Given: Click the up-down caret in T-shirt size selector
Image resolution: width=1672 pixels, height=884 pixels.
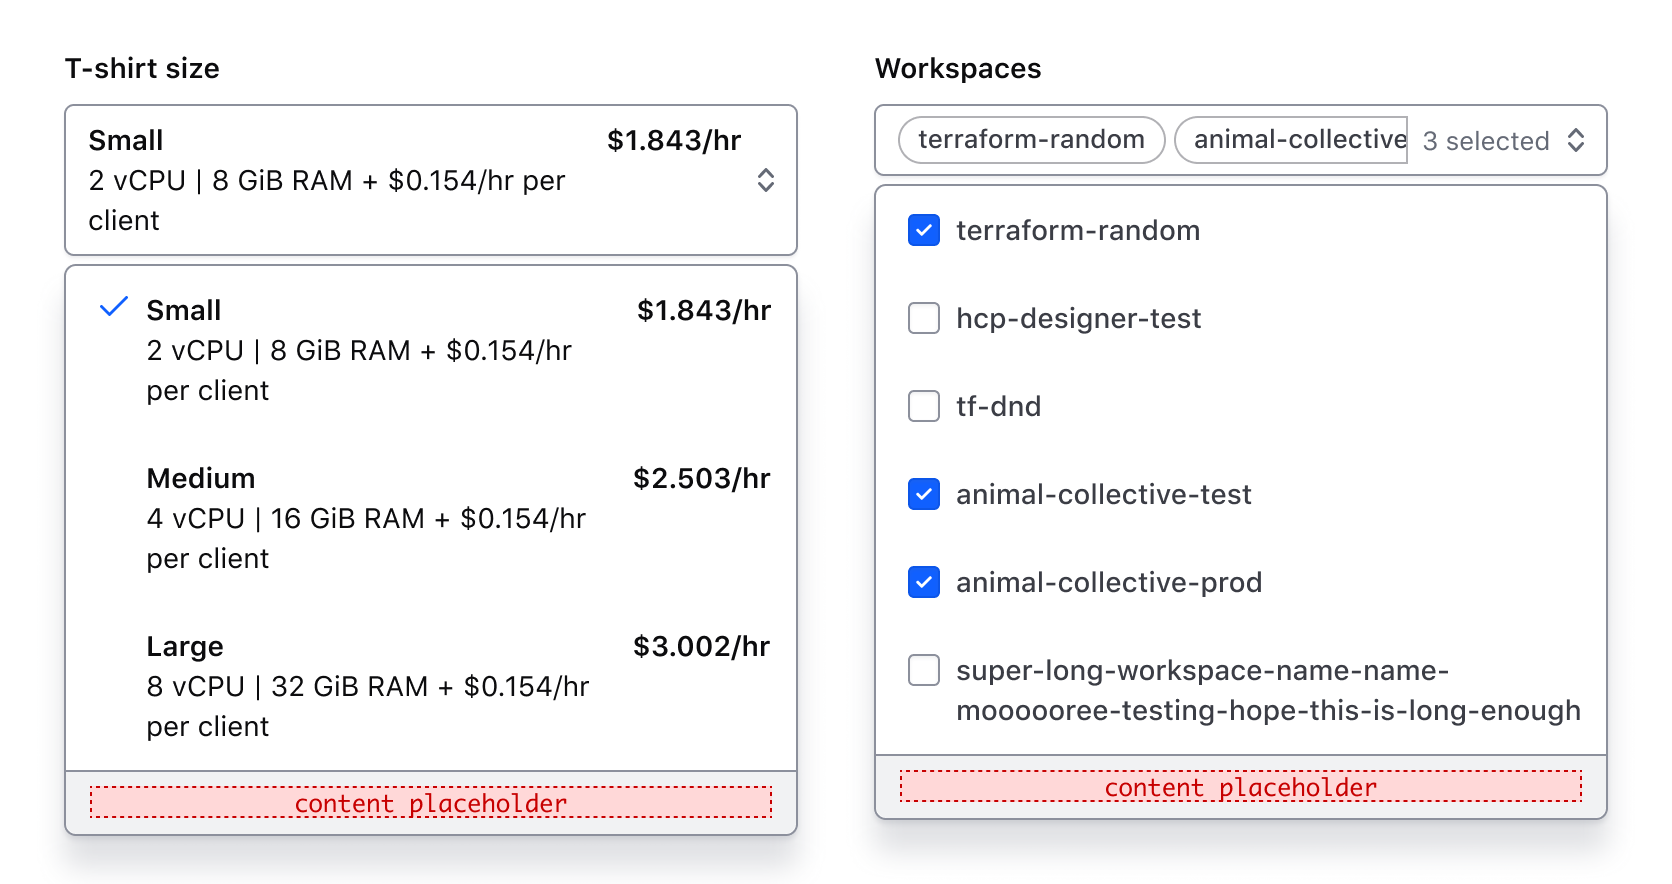Looking at the screenshot, I should (x=765, y=180).
